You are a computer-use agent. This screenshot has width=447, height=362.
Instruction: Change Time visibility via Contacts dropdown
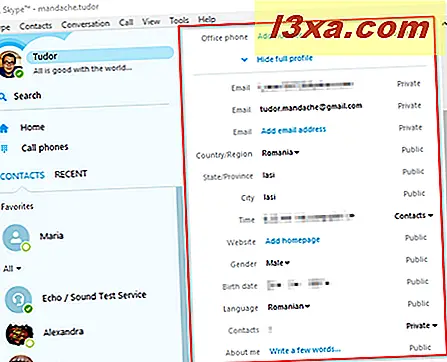[414, 216]
